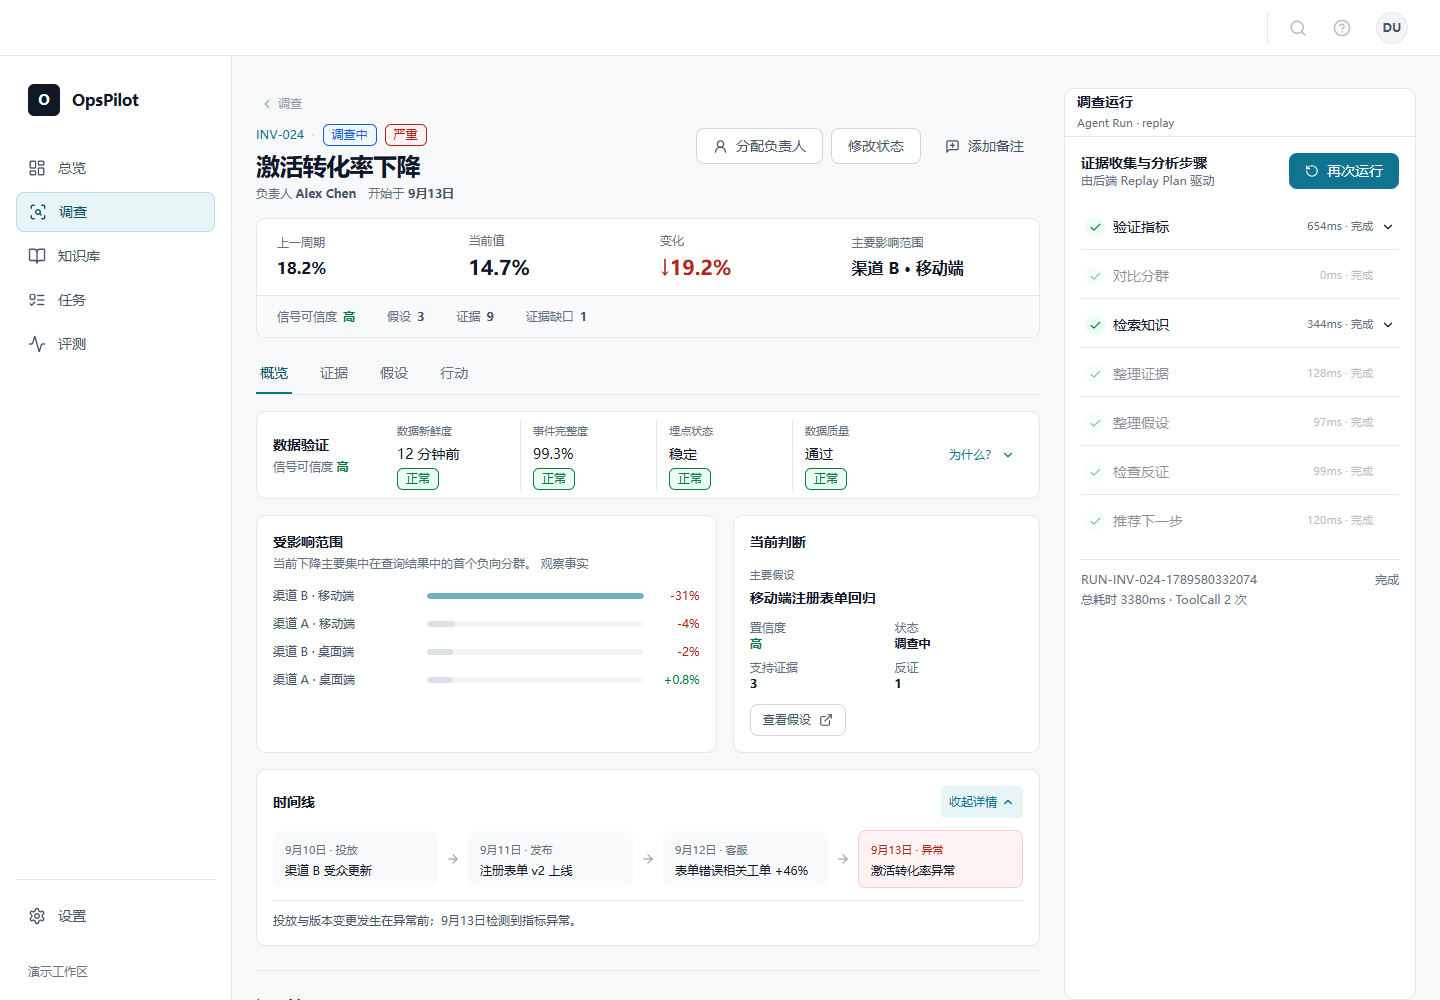This screenshot has height=1000, width=1440.
Task: Click the check icon for 检索知识
Action: [x=1095, y=325]
